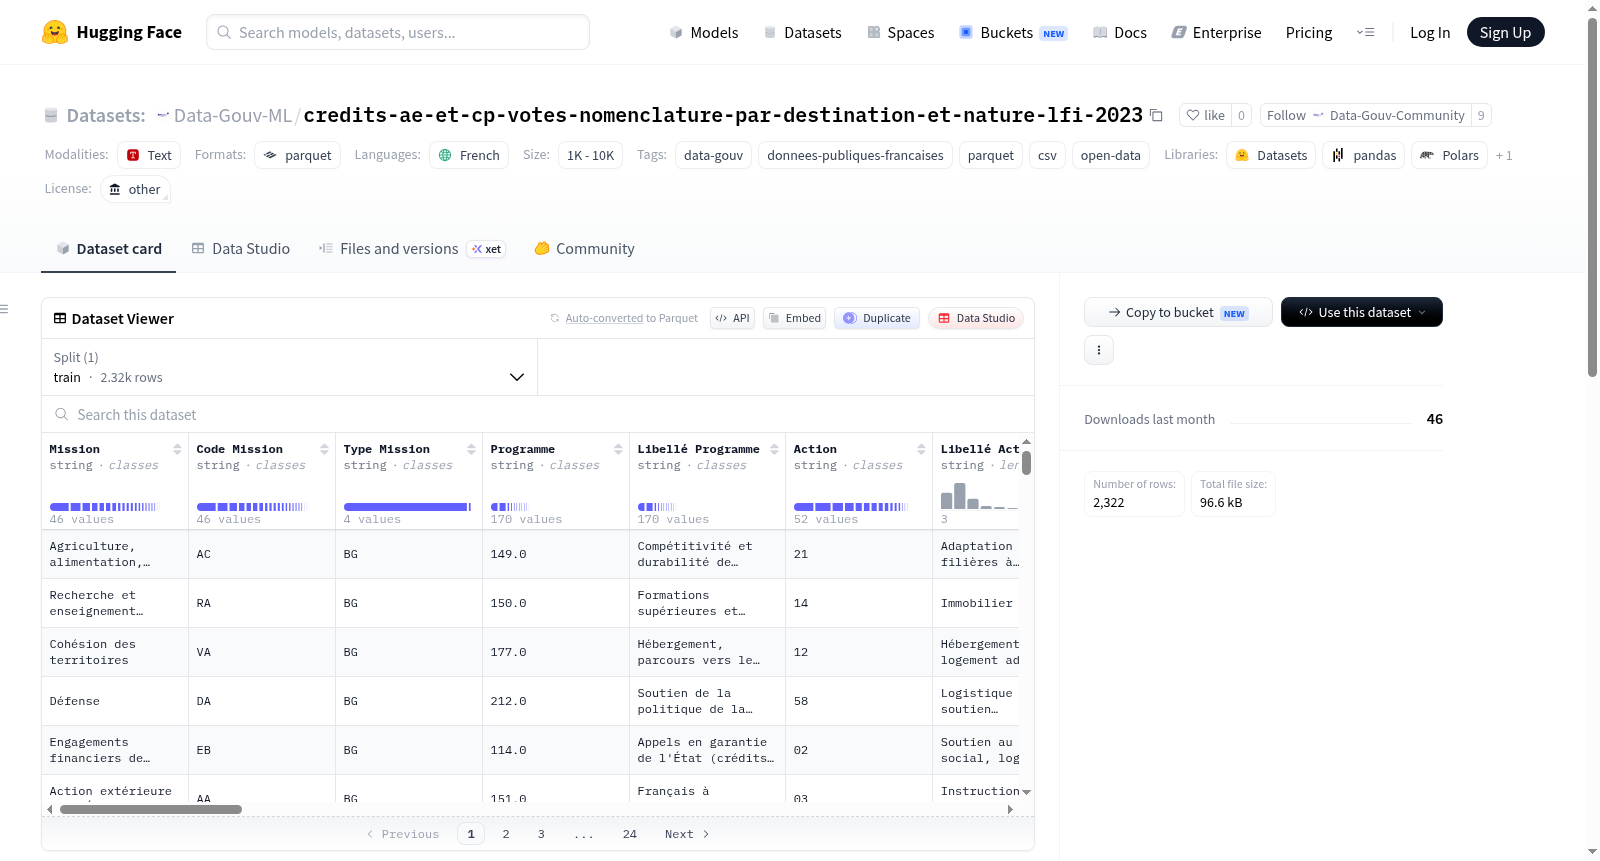The width and height of the screenshot is (1600, 861).
Task: Open the Enterprise nav item
Action: pos(1216,32)
